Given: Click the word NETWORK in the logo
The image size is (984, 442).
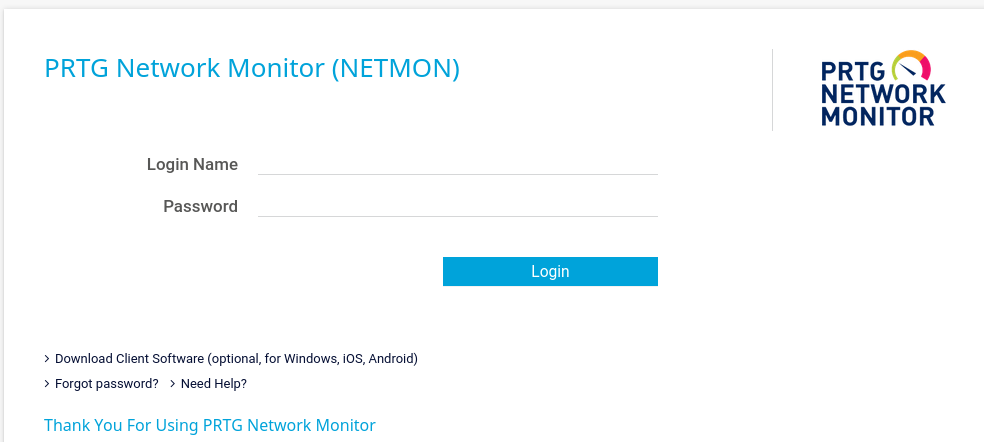Looking at the screenshot, I should pyautogui.click(x=883, y=94).
